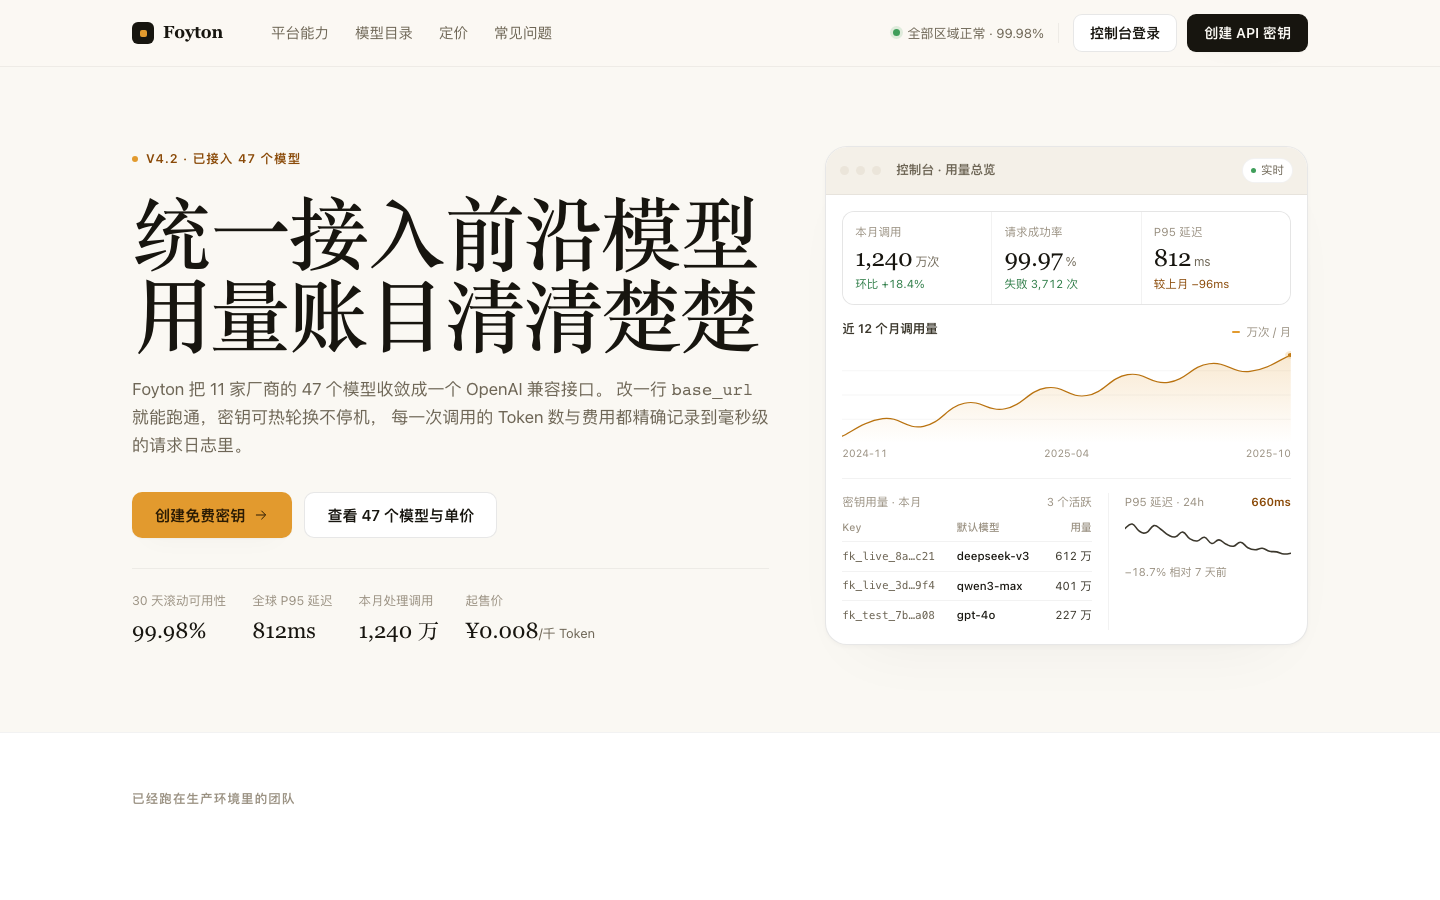Image resolution: width=1440 pixels, height=900 pixels.
Task: Click the 99.97 % success rate value
Action: click(1041, 260)
